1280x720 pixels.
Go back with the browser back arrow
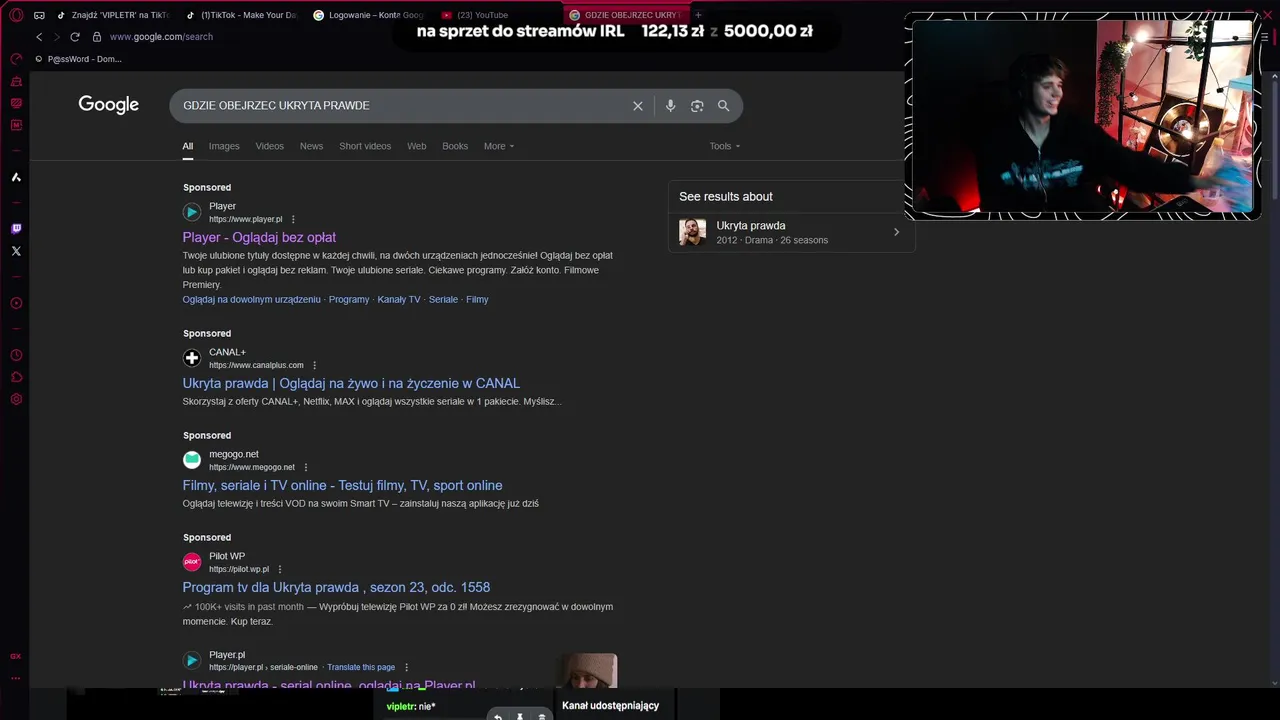pos(39,37)
